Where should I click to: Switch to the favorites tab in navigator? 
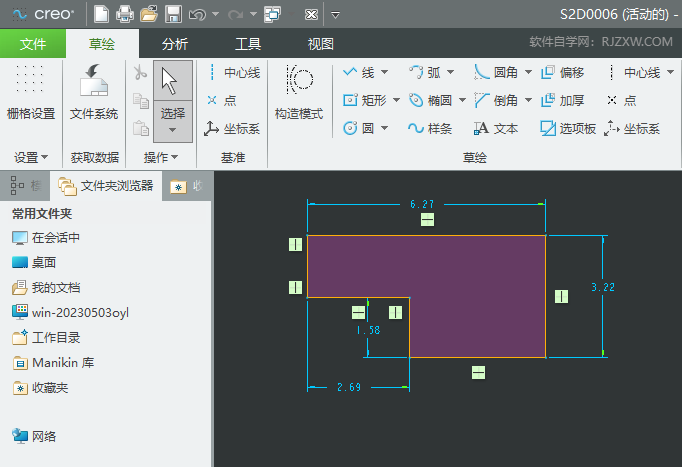click(187, 186)
